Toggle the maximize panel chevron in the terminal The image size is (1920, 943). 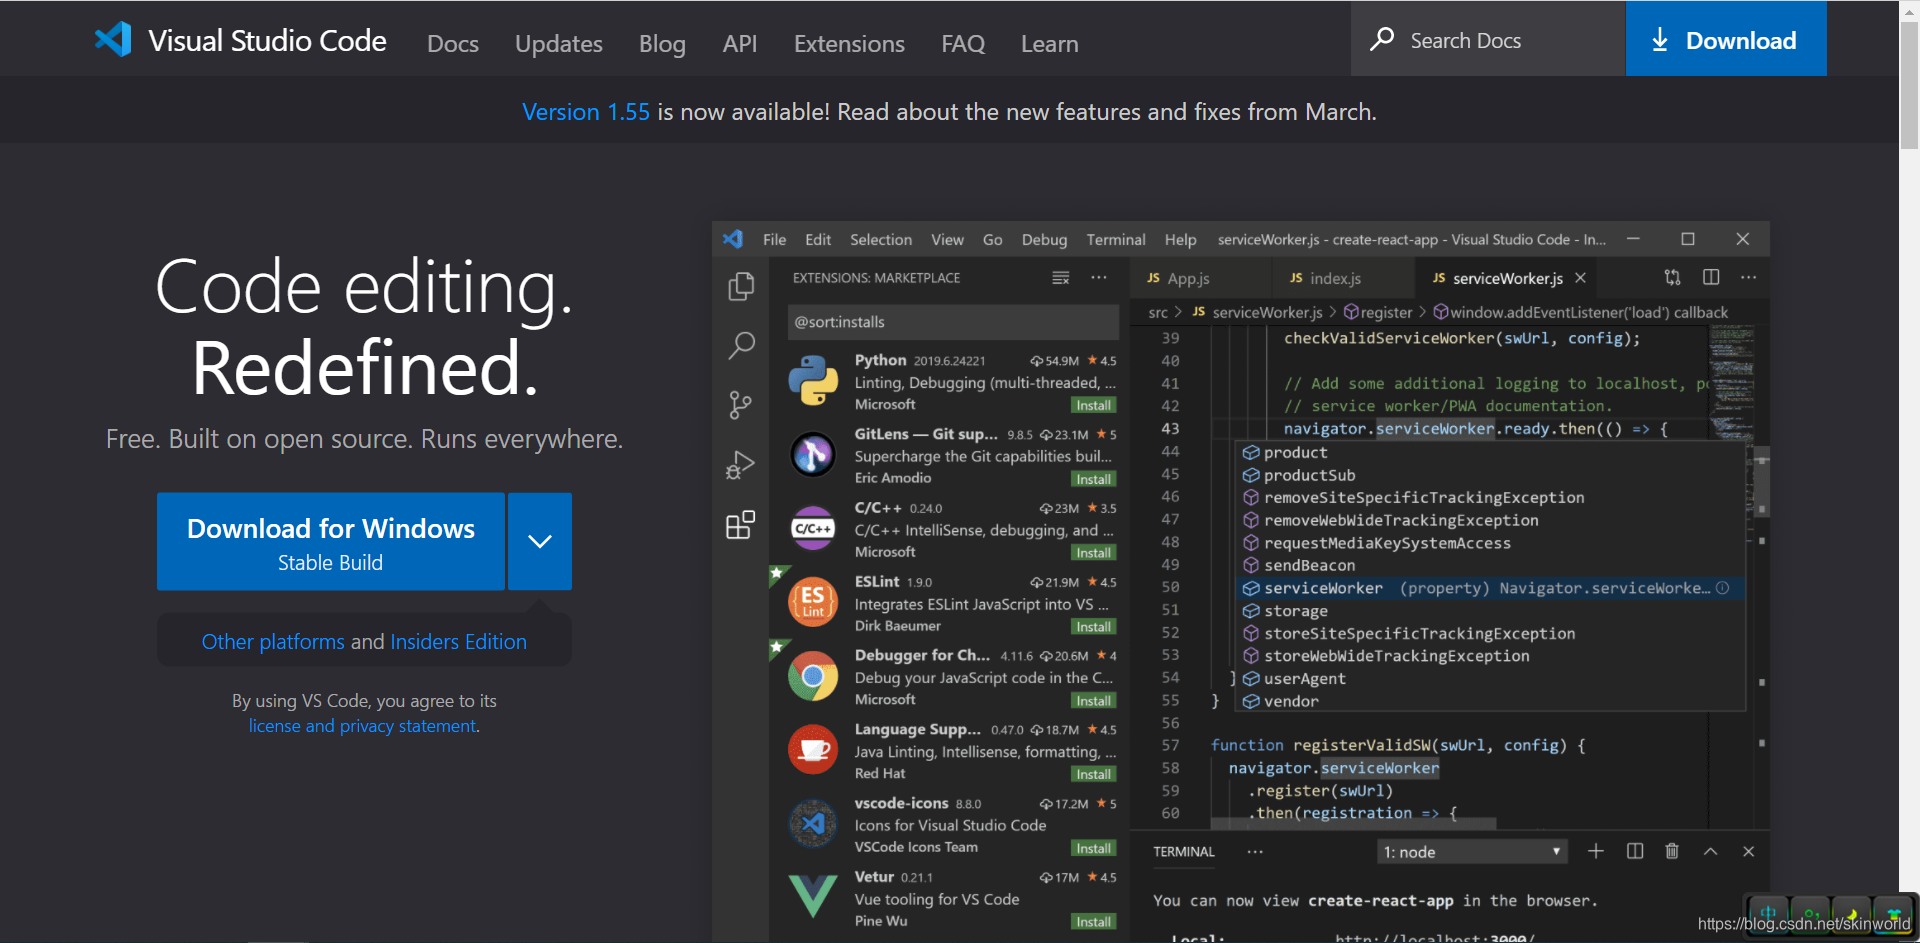coord(1710,851)
